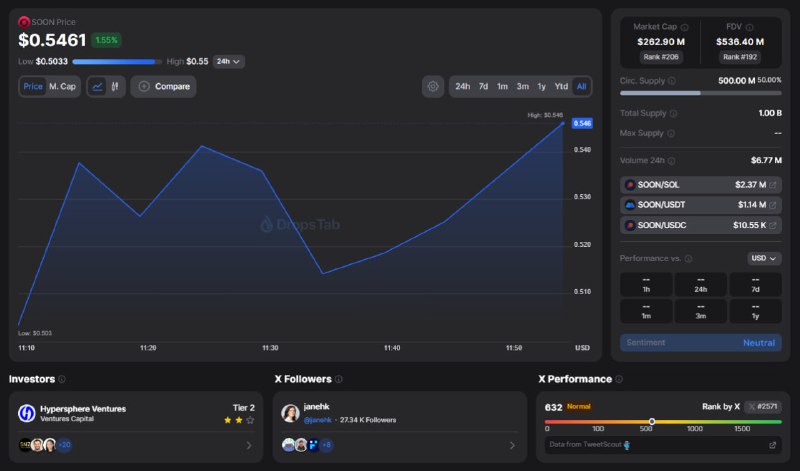Click Hypersphere Ventures logo icon
This screenshot has height=471, width=800.
tap(27, 413)
